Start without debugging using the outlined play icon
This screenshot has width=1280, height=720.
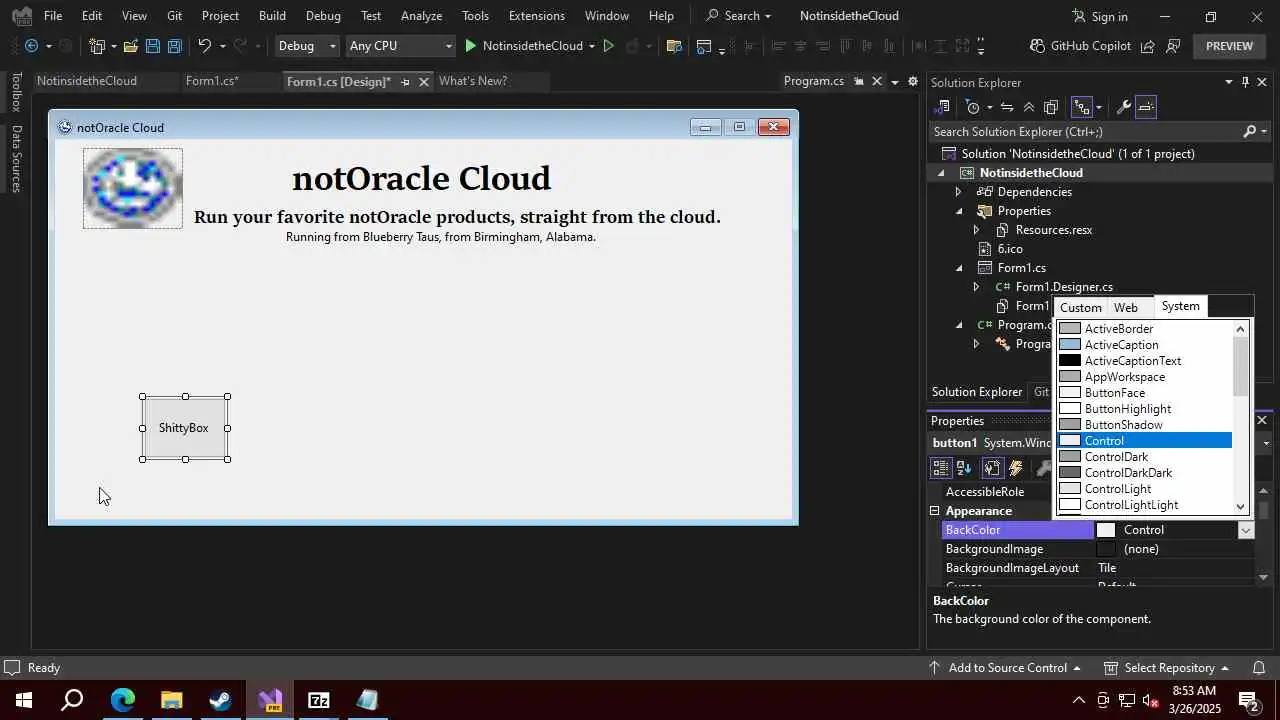click(608, 46)
